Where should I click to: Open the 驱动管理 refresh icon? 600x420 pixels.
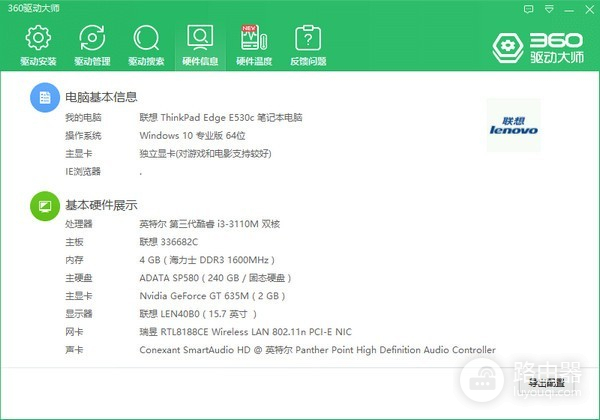click(92, 37)
